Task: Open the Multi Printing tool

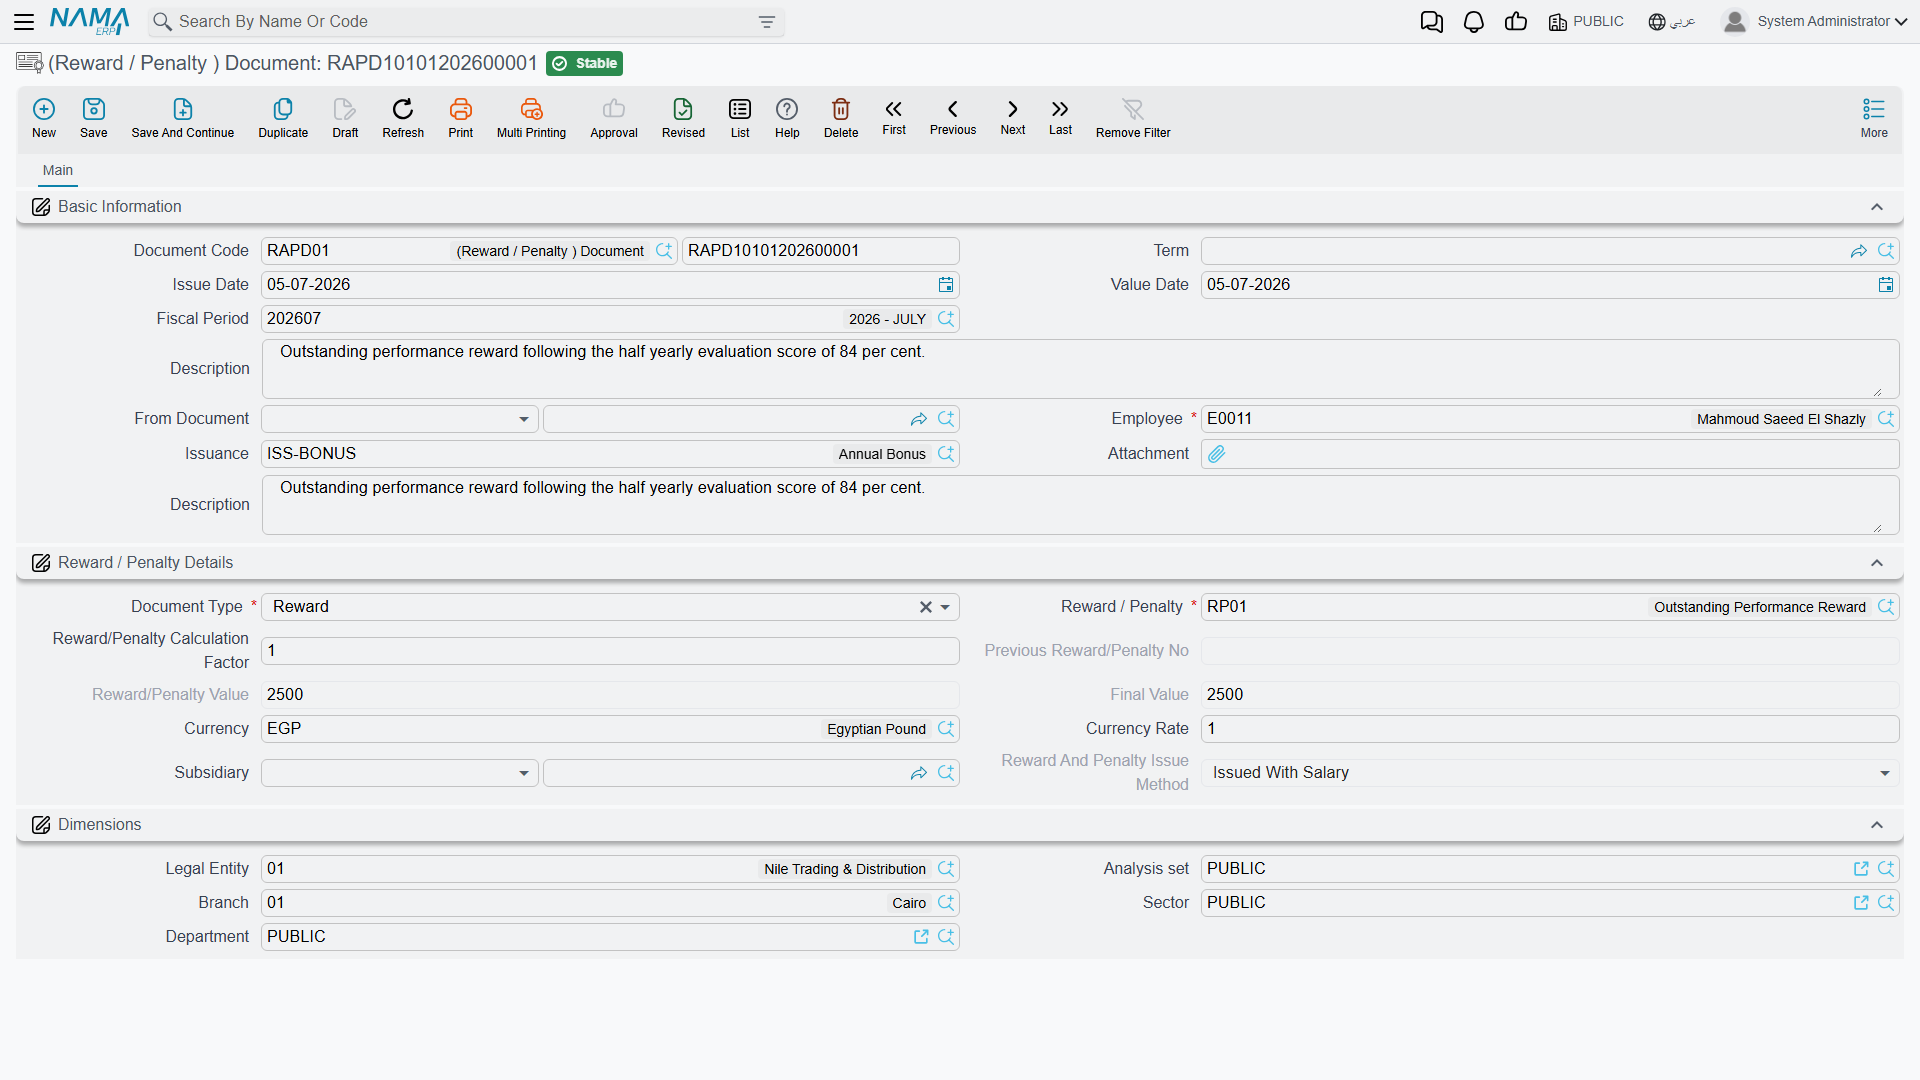Action: (x=531, y=118)
